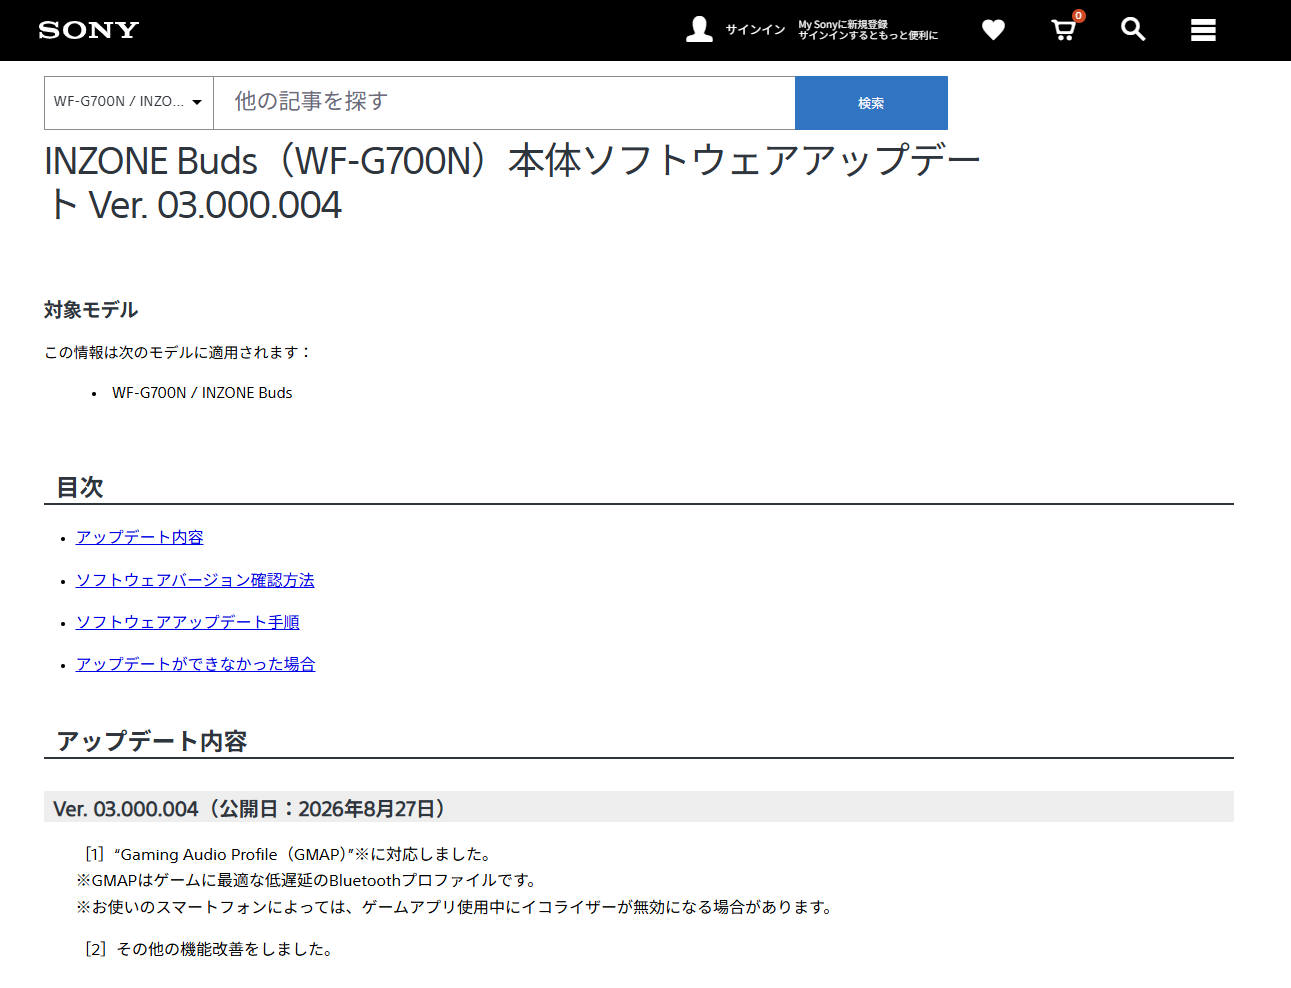
Task: Click the アップデート内容 section heading
Action: click(x=152, y=741)
